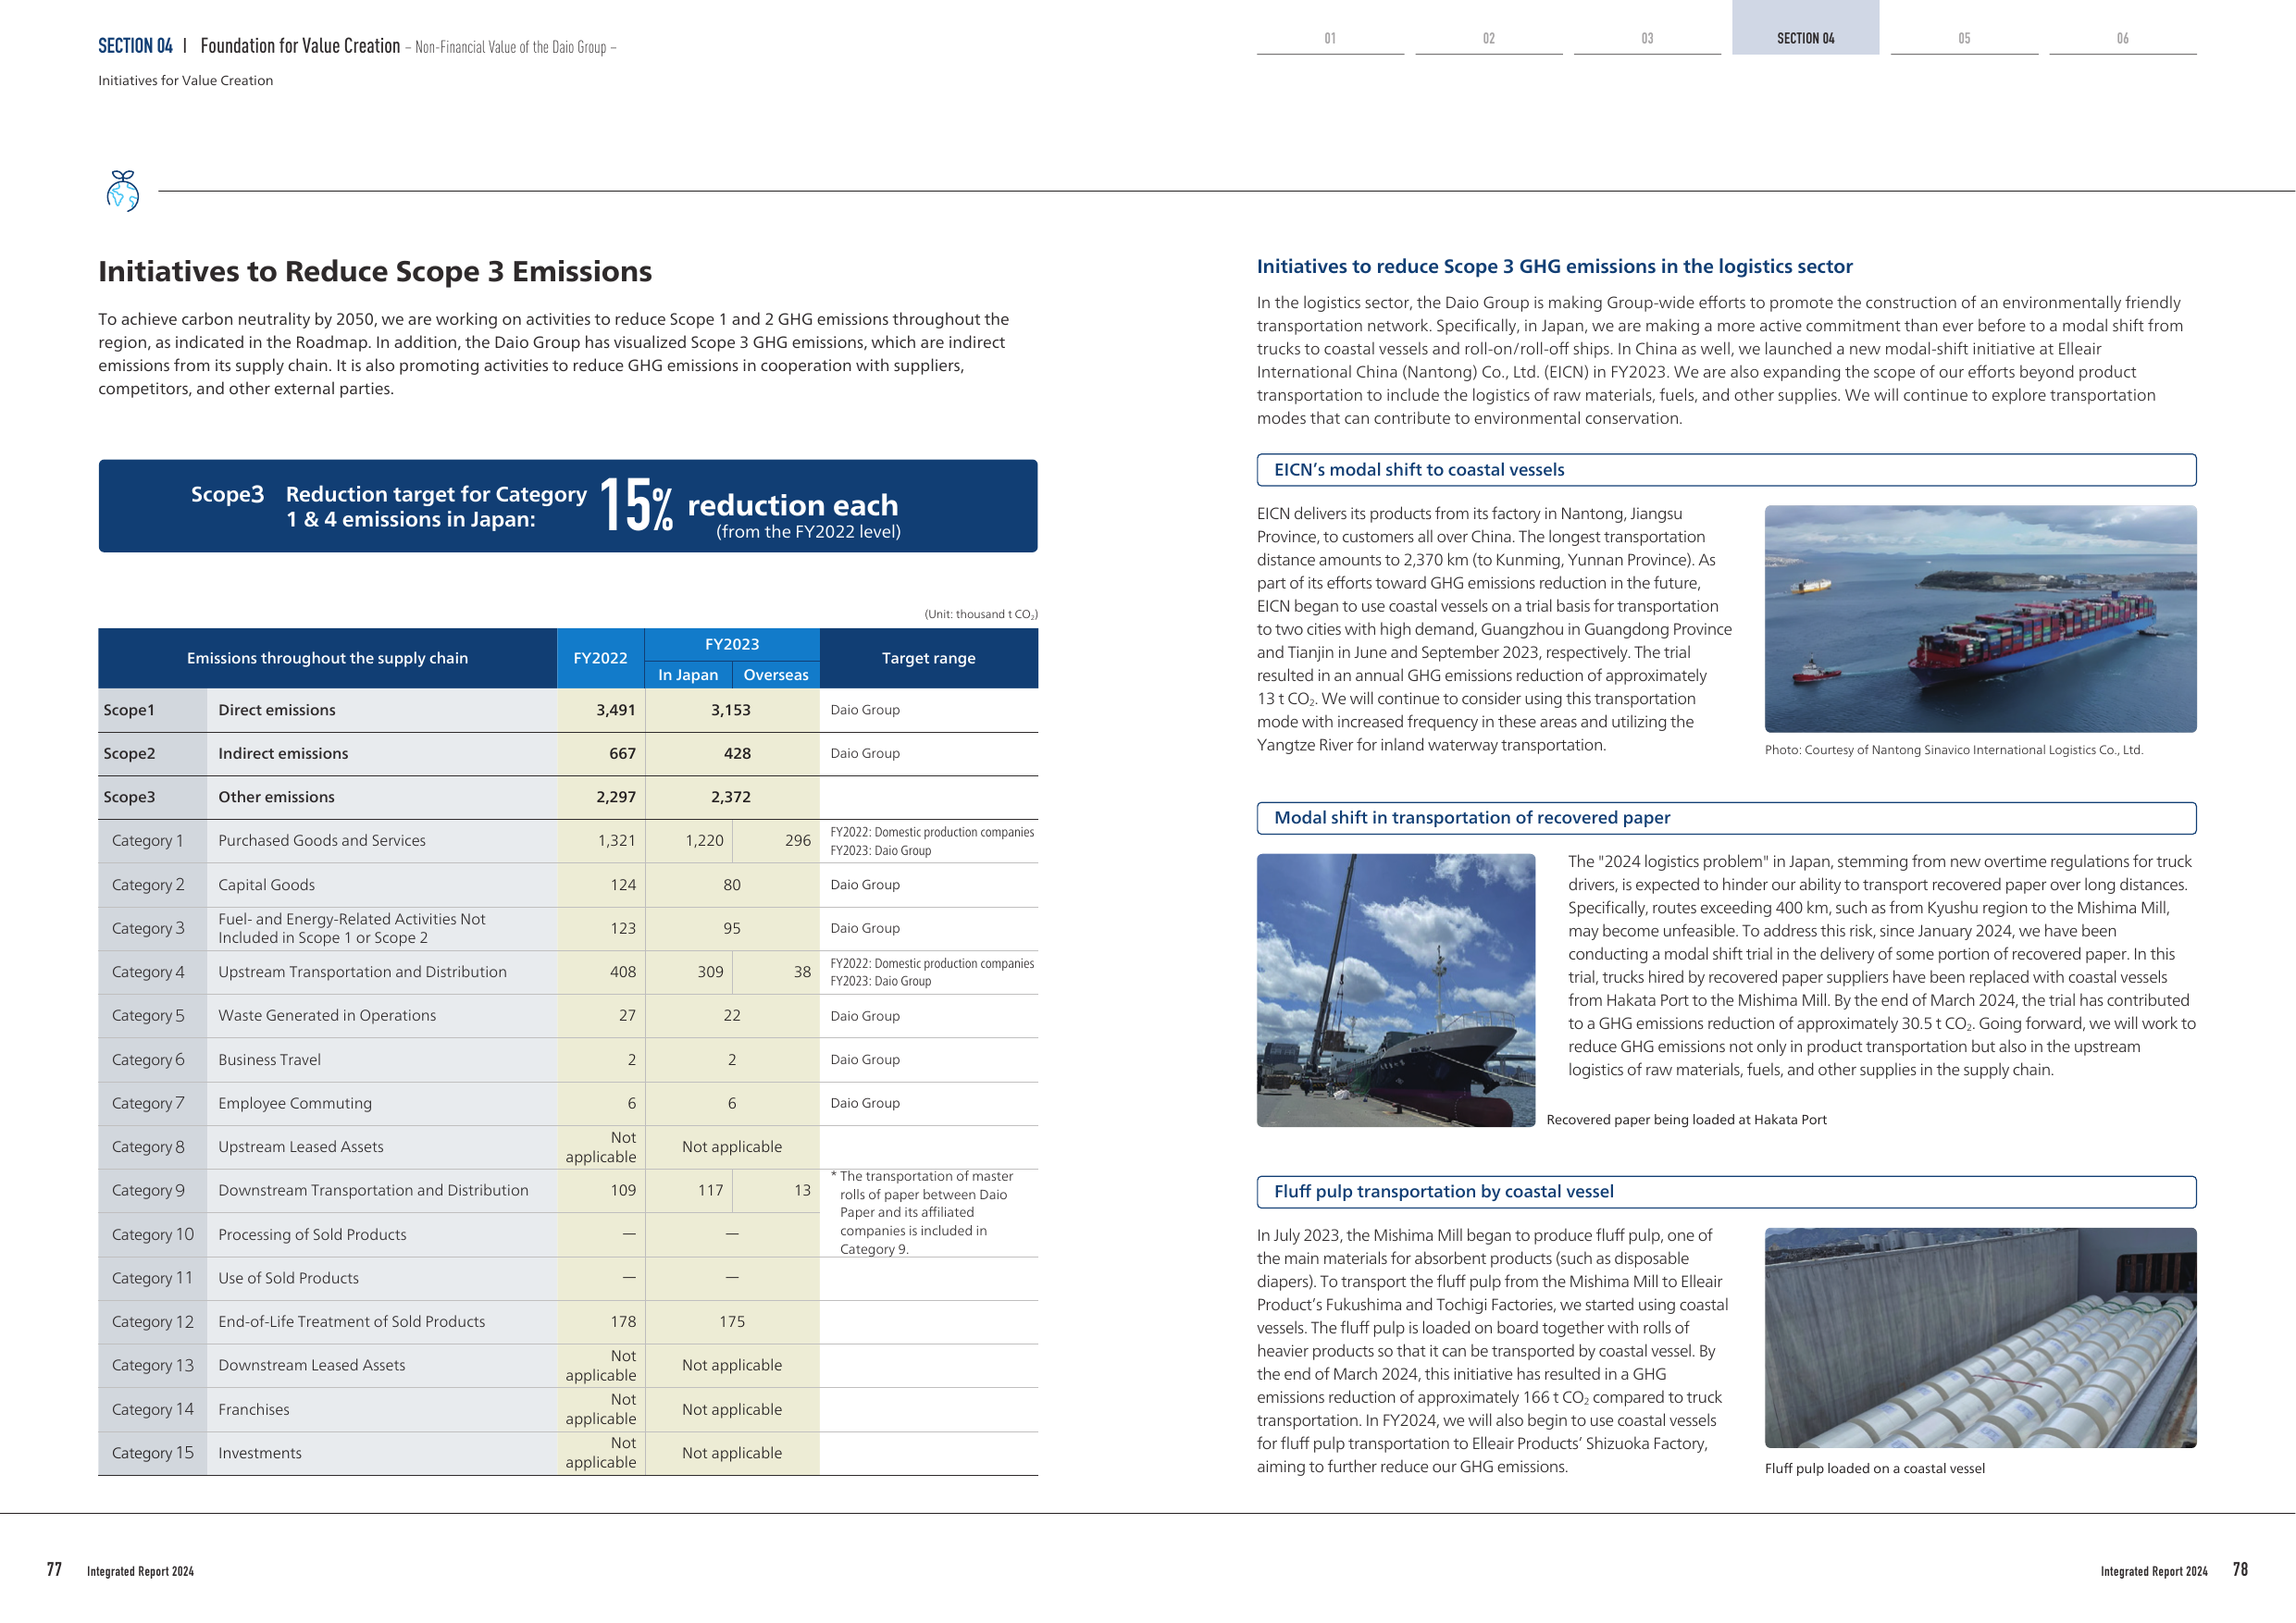Click the 'Target range' column header
2296x1623 pixels.
[x=928, y=658]
